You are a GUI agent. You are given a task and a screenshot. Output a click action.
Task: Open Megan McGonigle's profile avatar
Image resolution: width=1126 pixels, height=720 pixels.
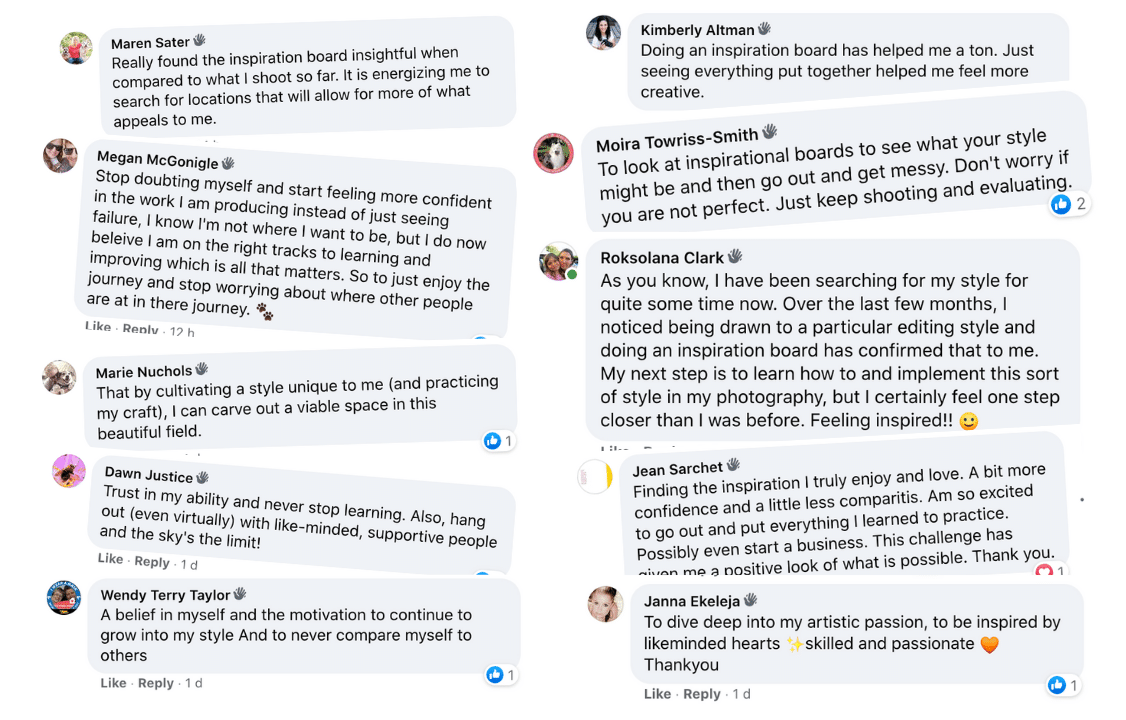[x=60, y=155]
